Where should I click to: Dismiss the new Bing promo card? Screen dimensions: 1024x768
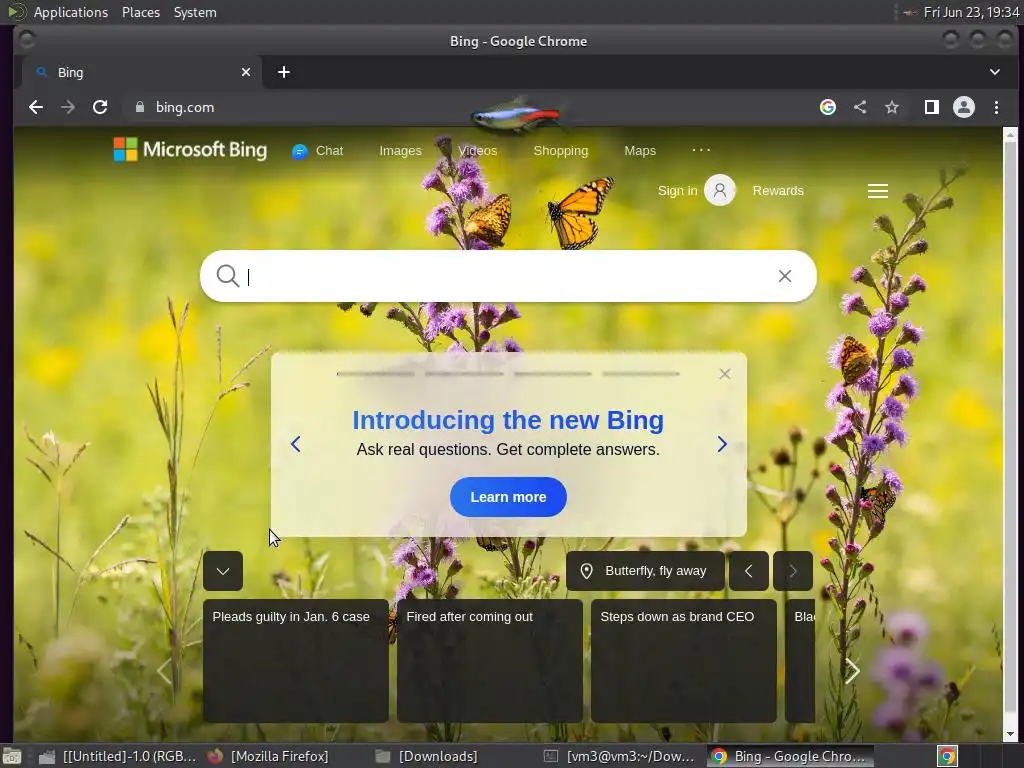click(724, 374)
